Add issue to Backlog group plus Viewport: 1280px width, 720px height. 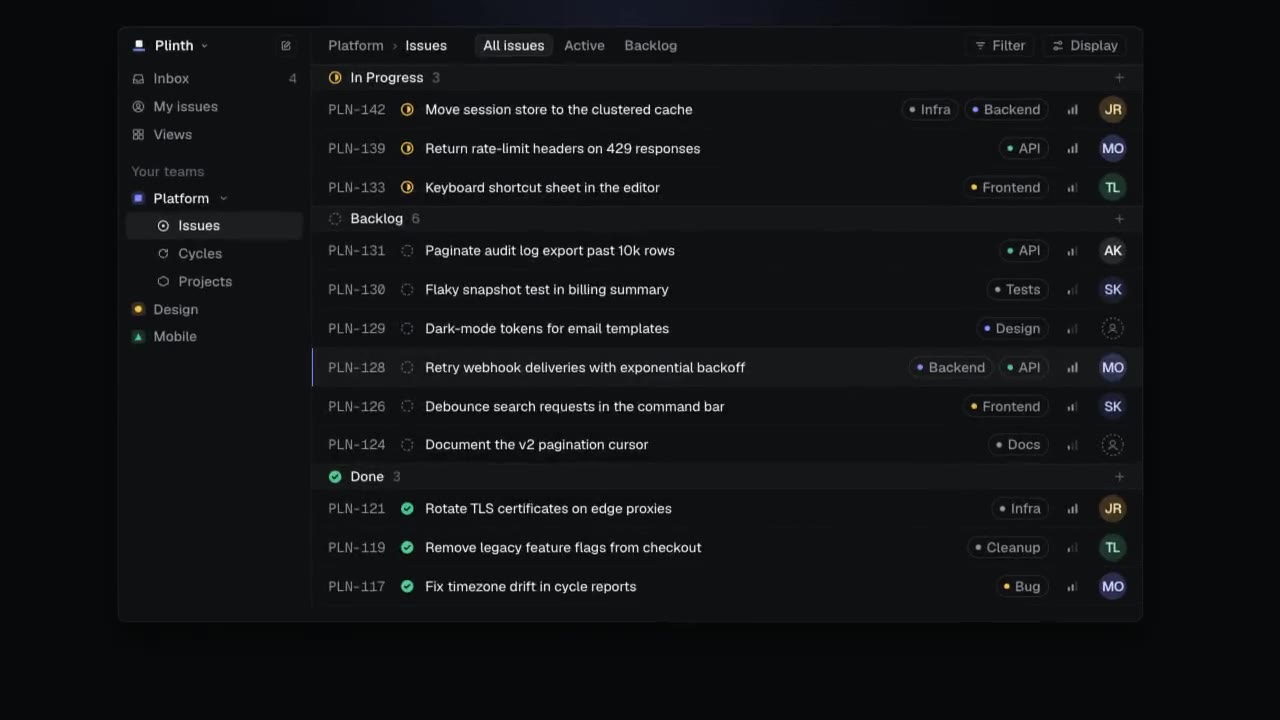1119,219
